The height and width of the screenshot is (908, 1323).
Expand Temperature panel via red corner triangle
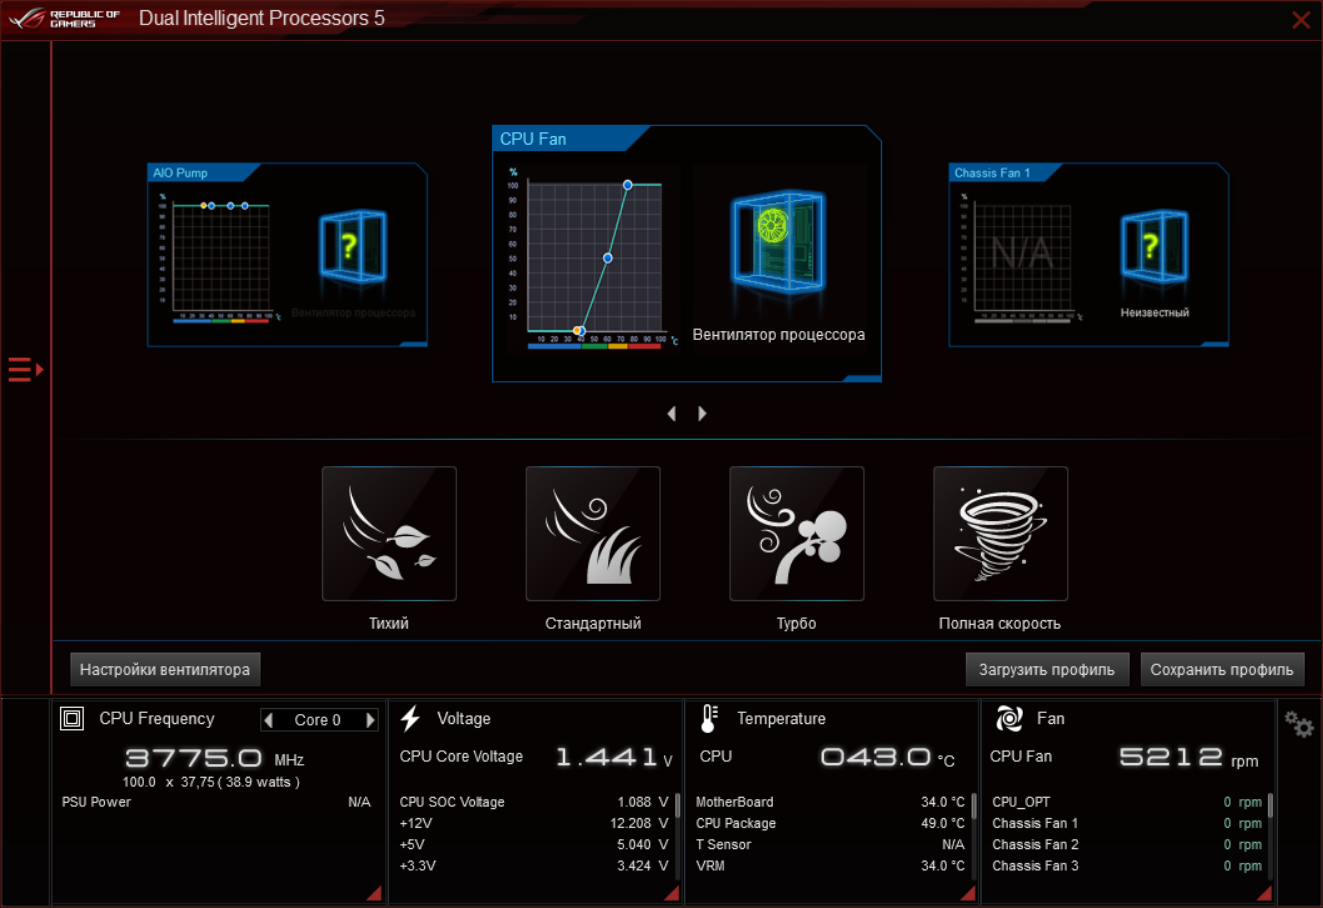968,893
